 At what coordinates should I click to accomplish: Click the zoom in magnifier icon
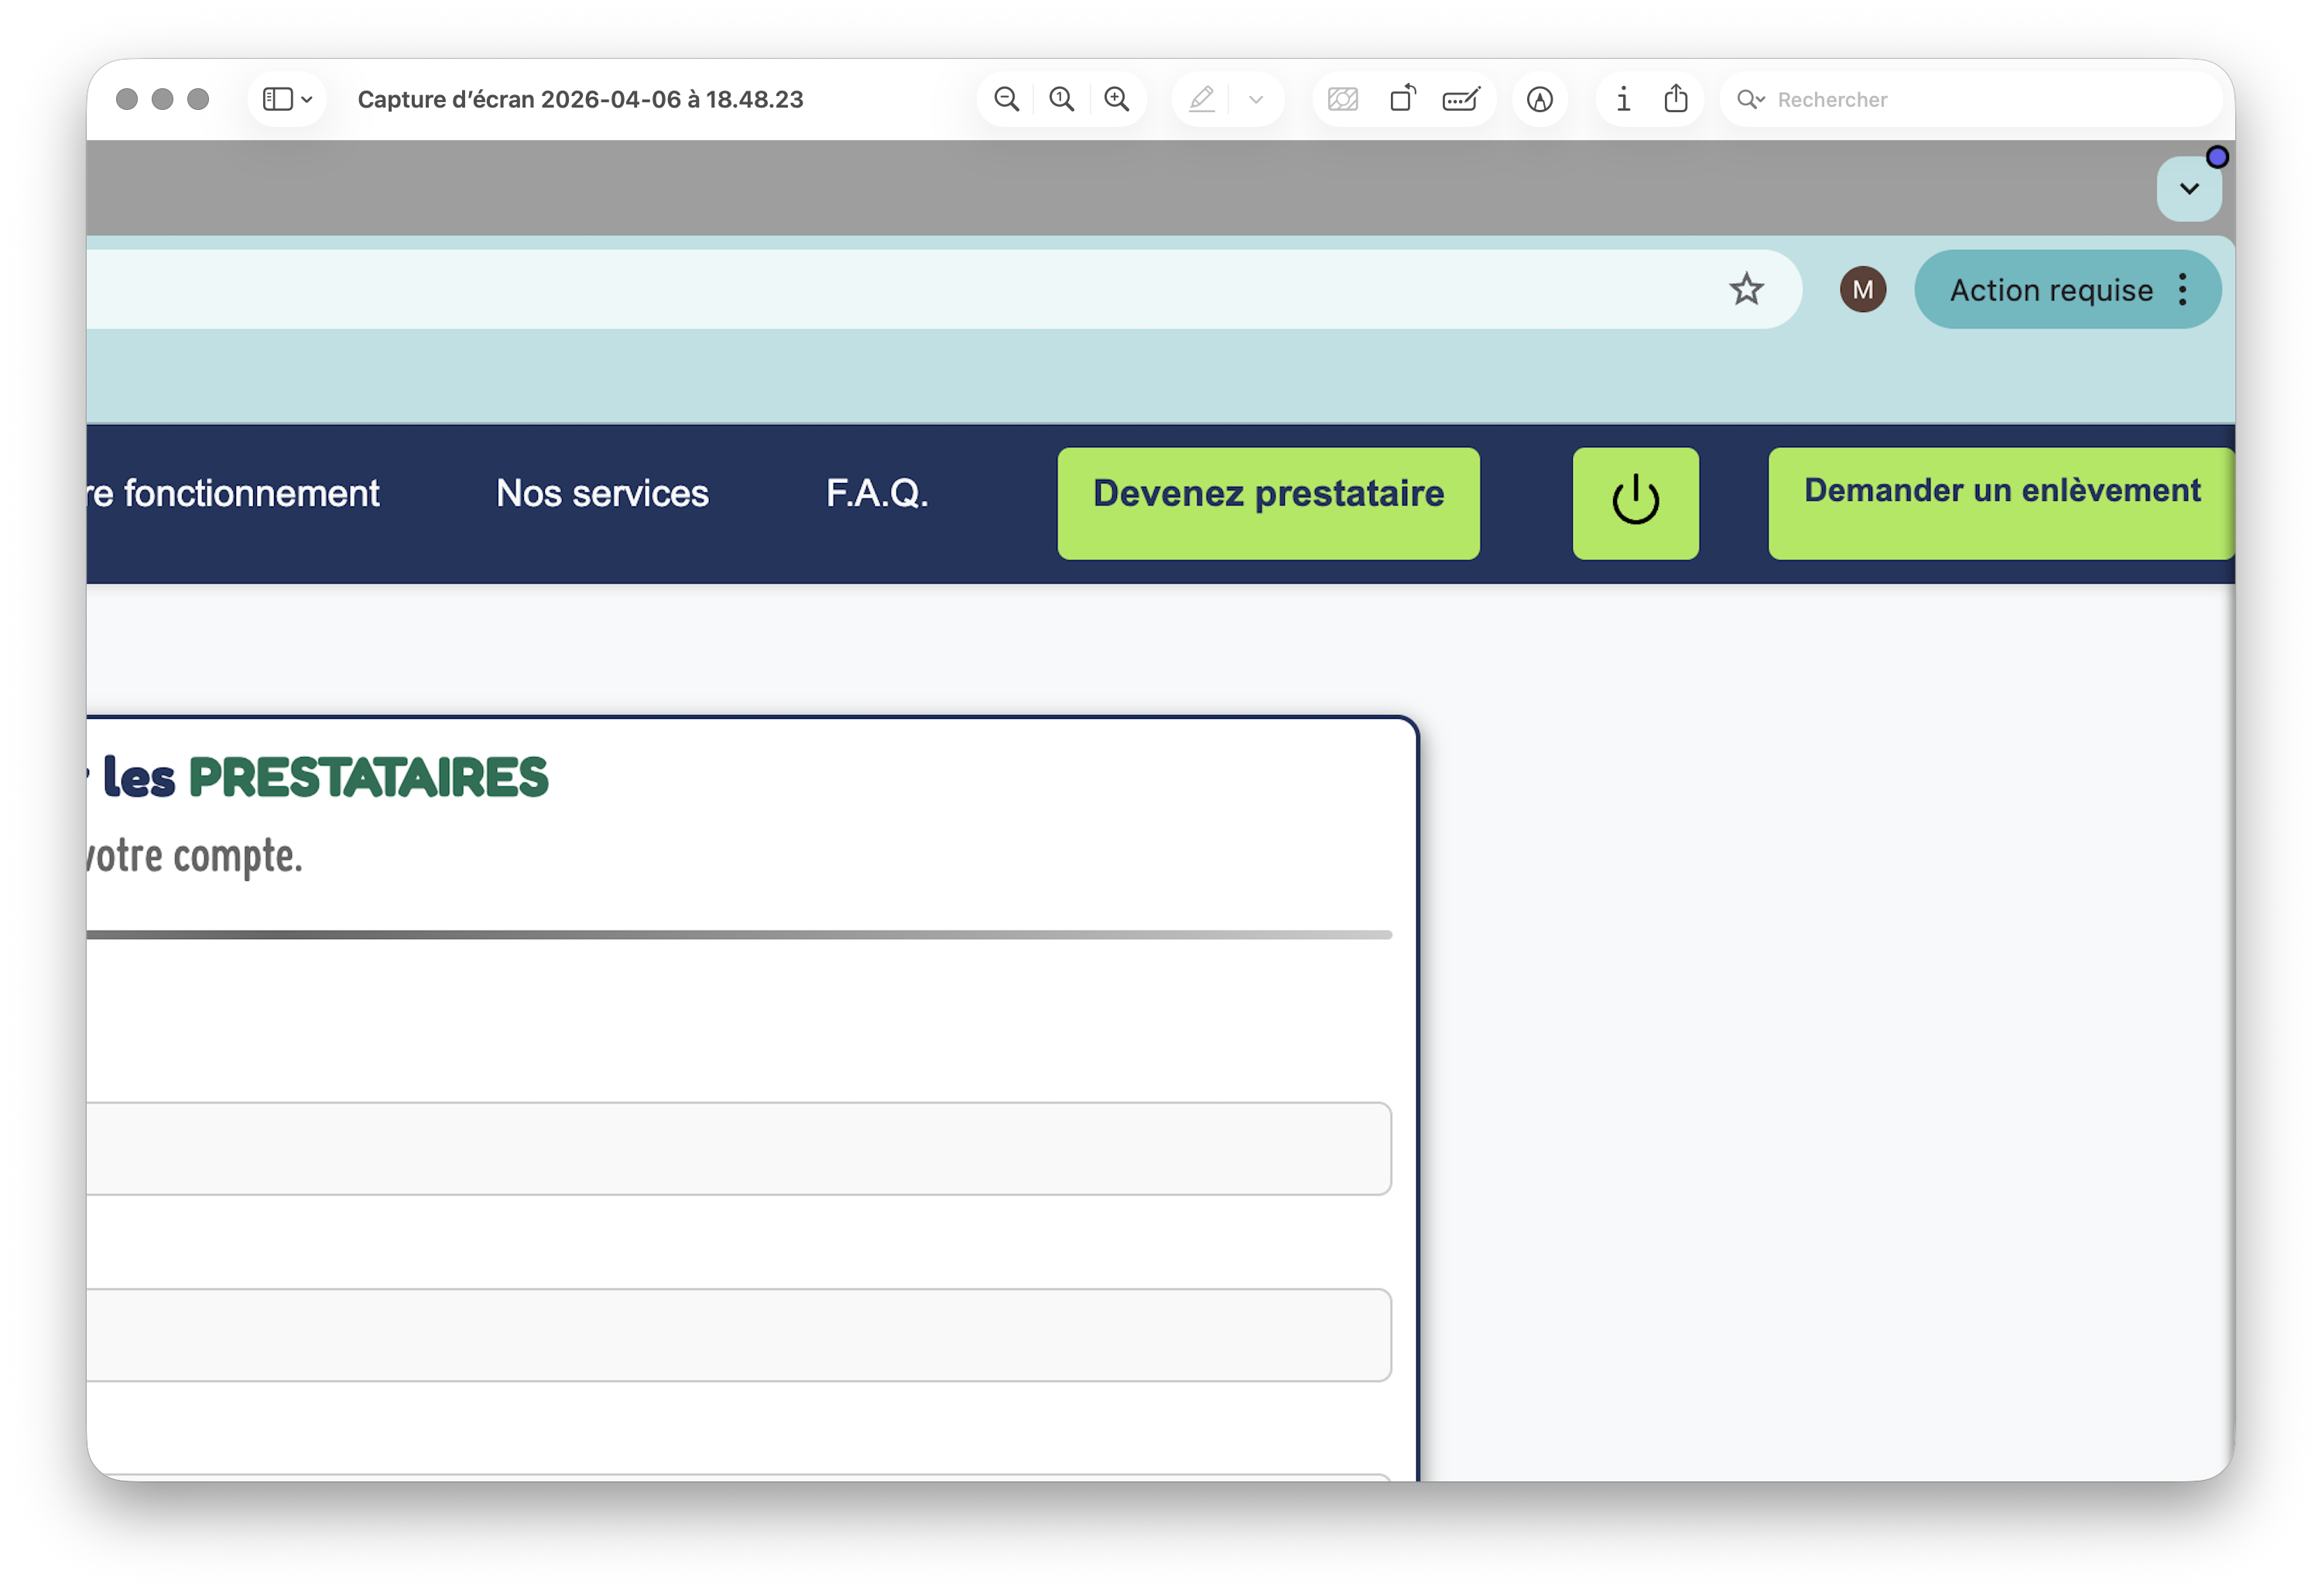1116,99
